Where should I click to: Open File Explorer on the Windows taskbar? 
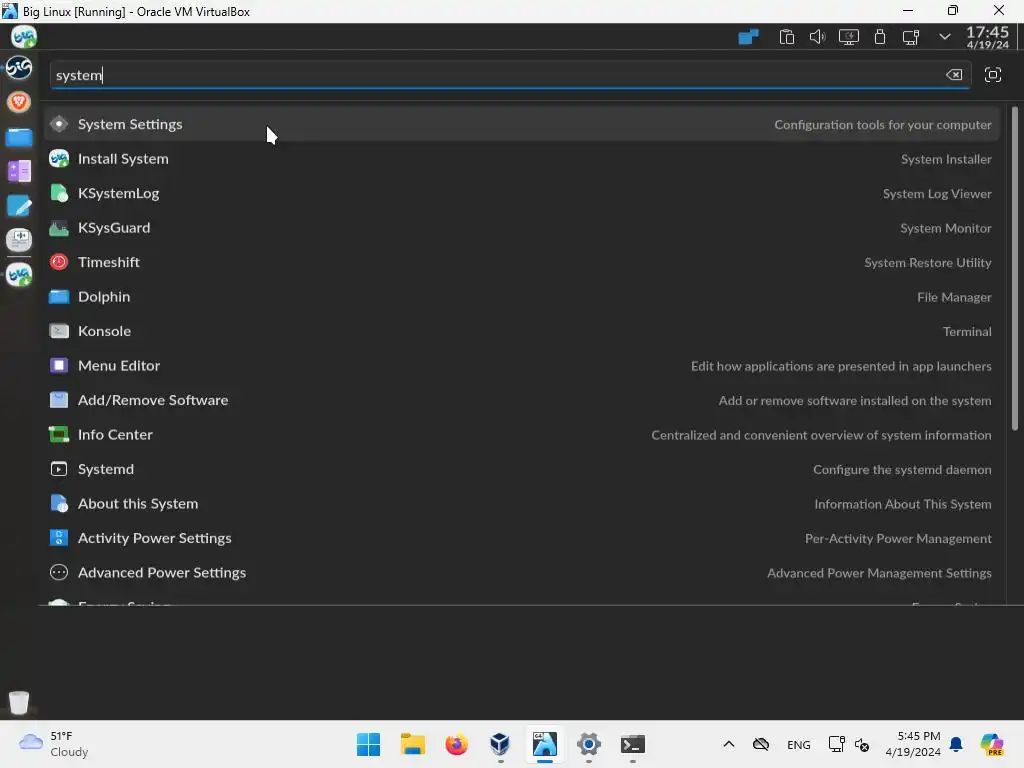(x=413, y=744)
